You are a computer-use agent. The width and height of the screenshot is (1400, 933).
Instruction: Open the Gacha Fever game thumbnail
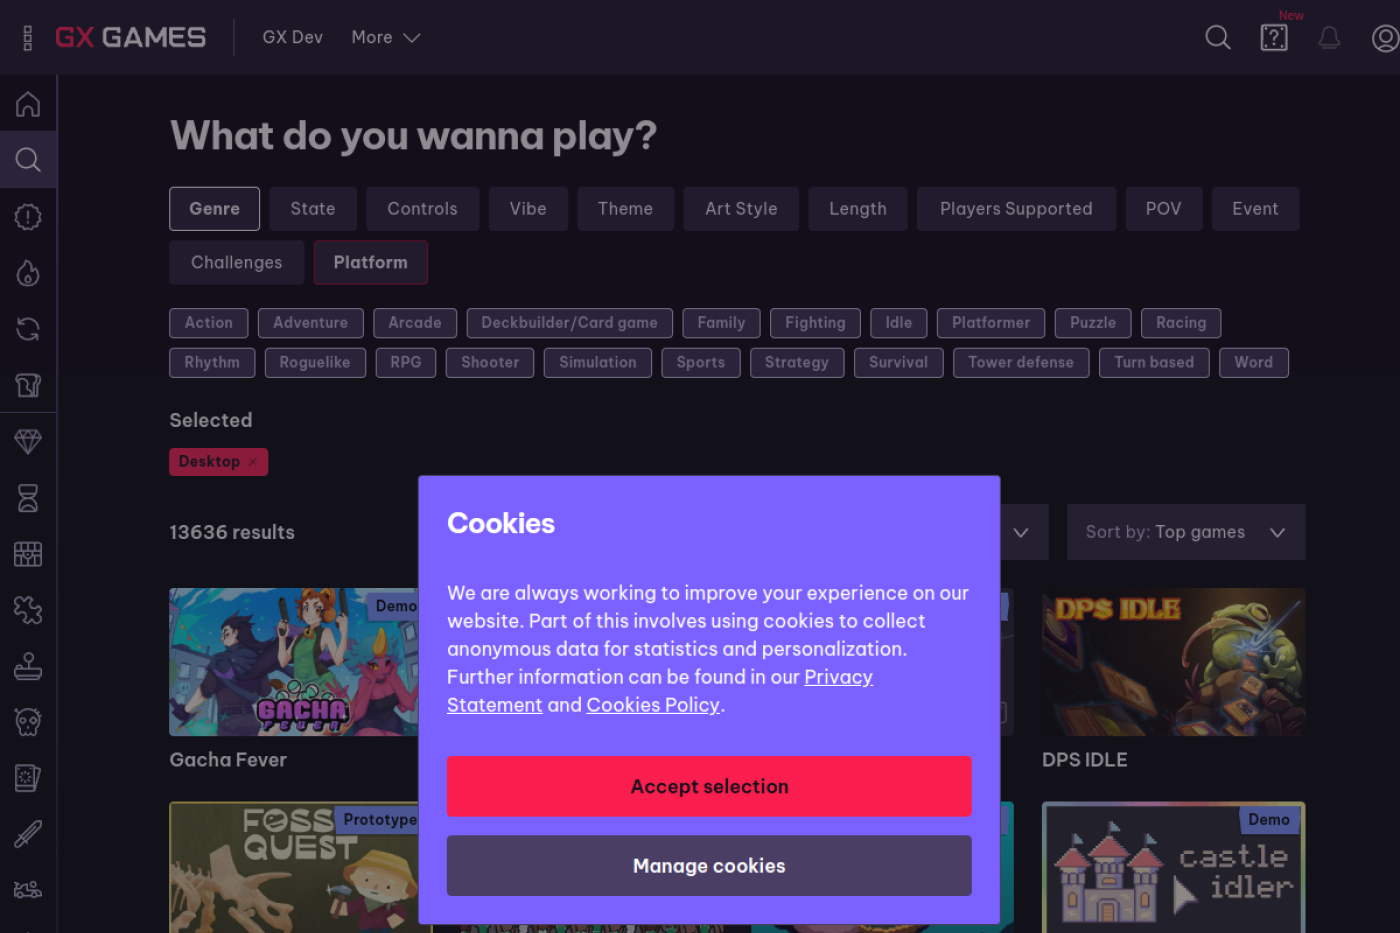pos(294,662)
